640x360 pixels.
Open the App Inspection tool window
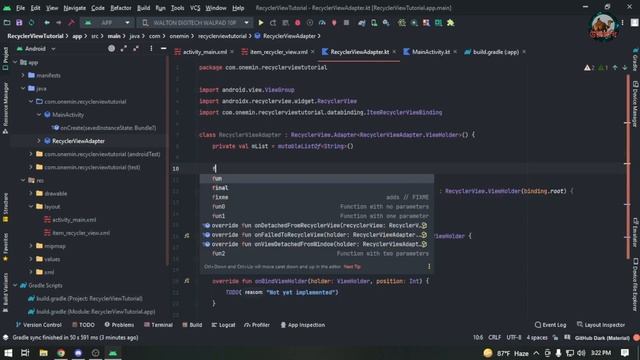(303, 325)
